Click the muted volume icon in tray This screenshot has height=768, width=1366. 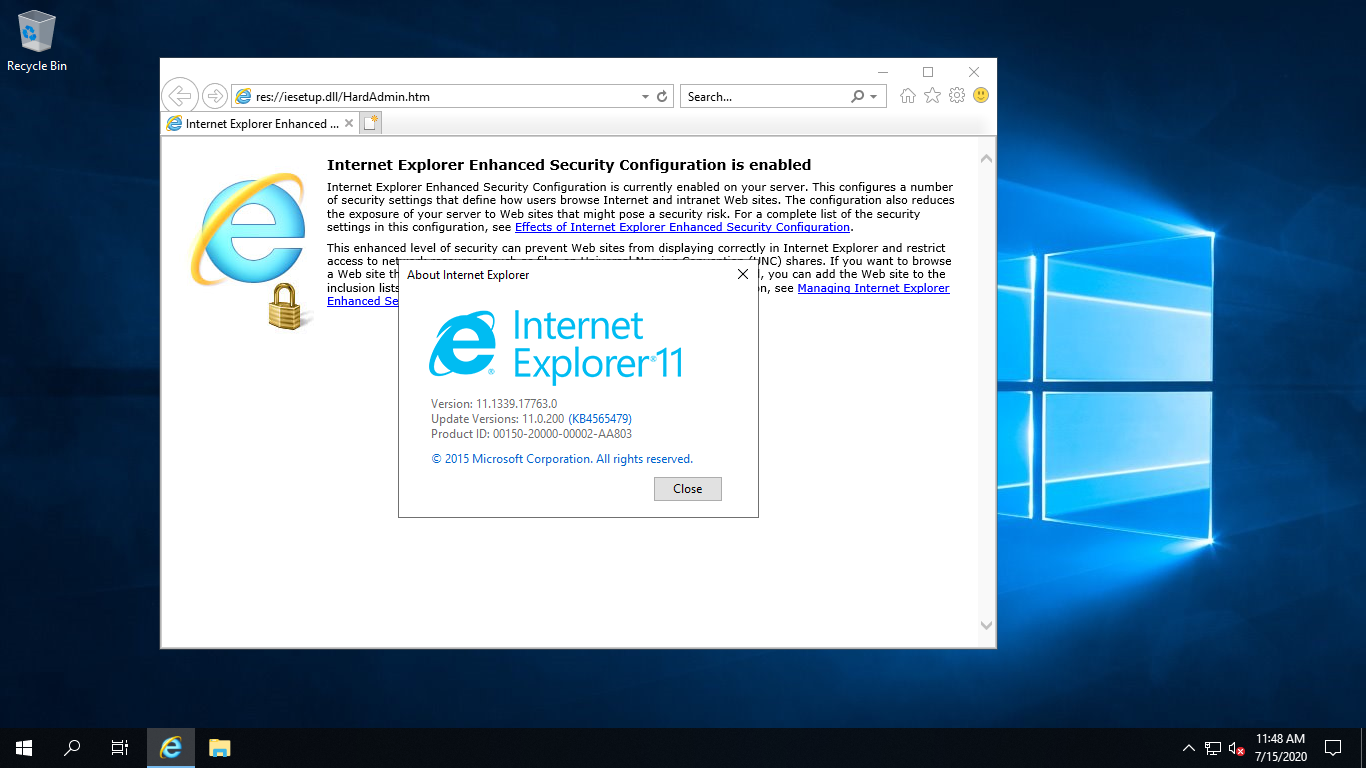point(1237,747)
